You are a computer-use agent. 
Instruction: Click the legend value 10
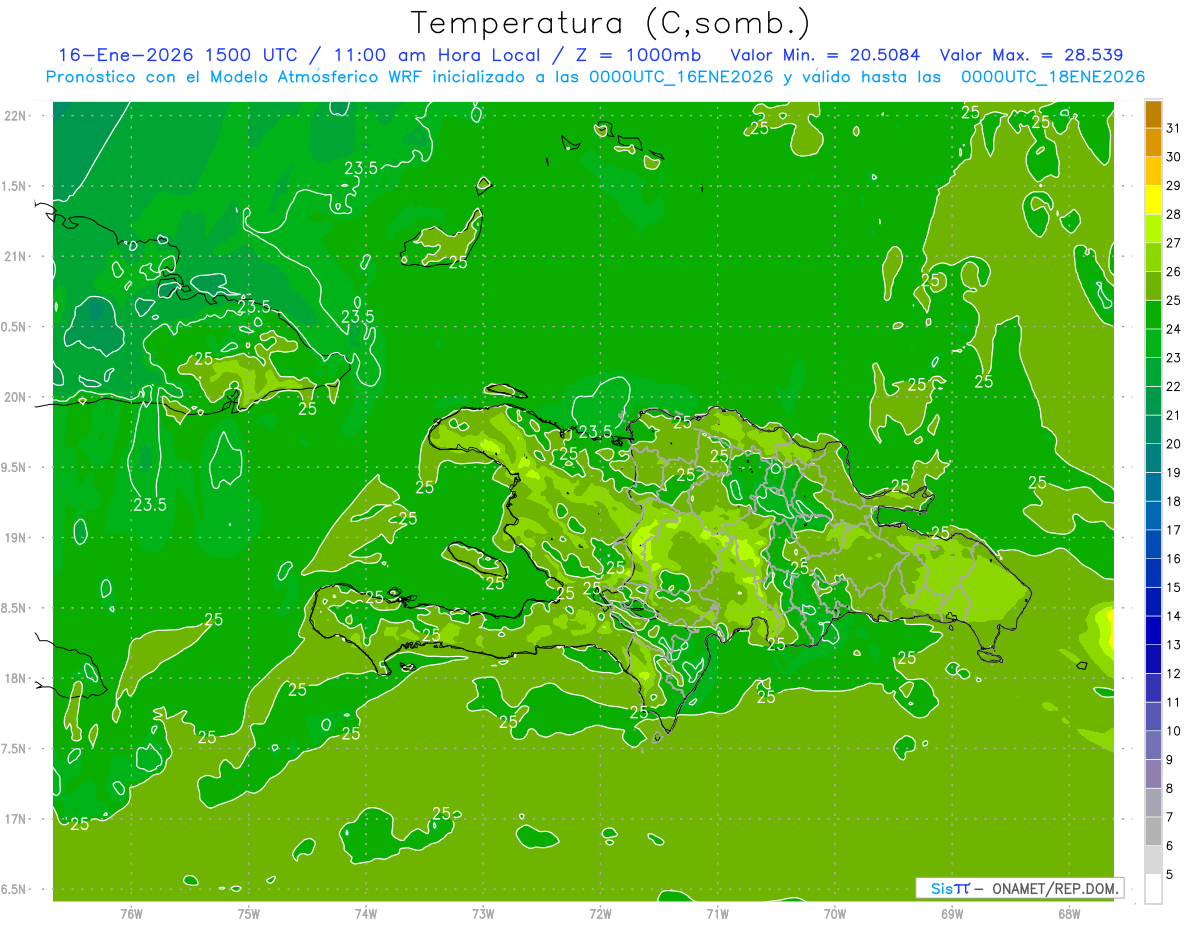pos(1174,731)
